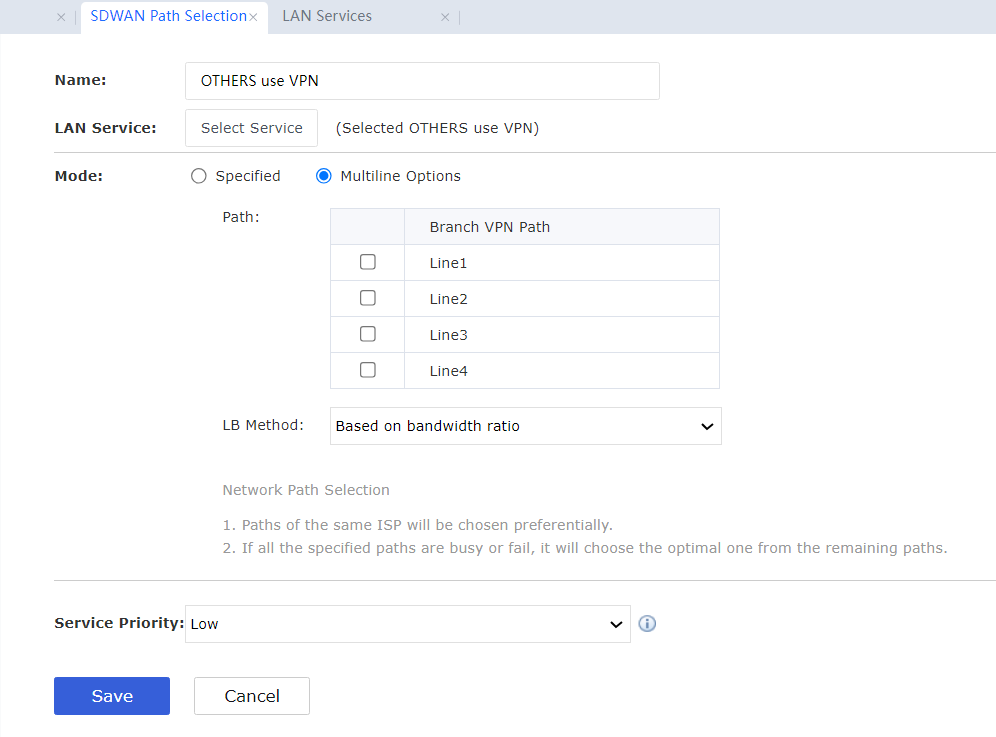Select the Line4 path checkbox
Screen dimensions: 996x737
(x=367, y=370)
